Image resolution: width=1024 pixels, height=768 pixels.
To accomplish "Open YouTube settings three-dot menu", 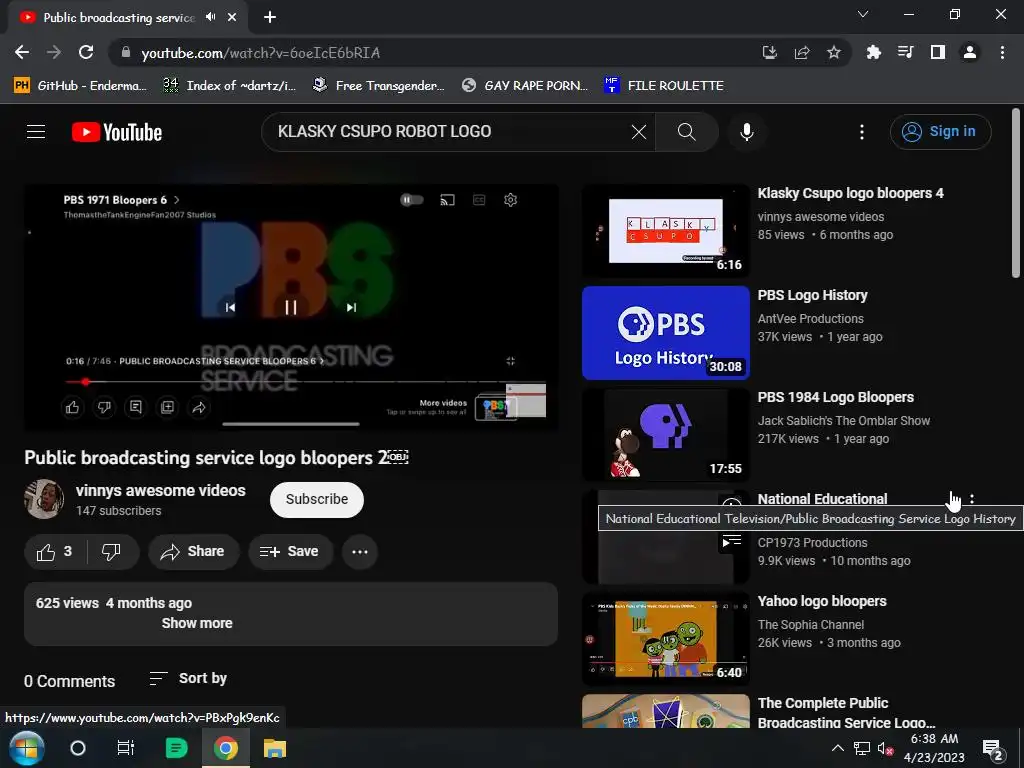I will (861, 132).
